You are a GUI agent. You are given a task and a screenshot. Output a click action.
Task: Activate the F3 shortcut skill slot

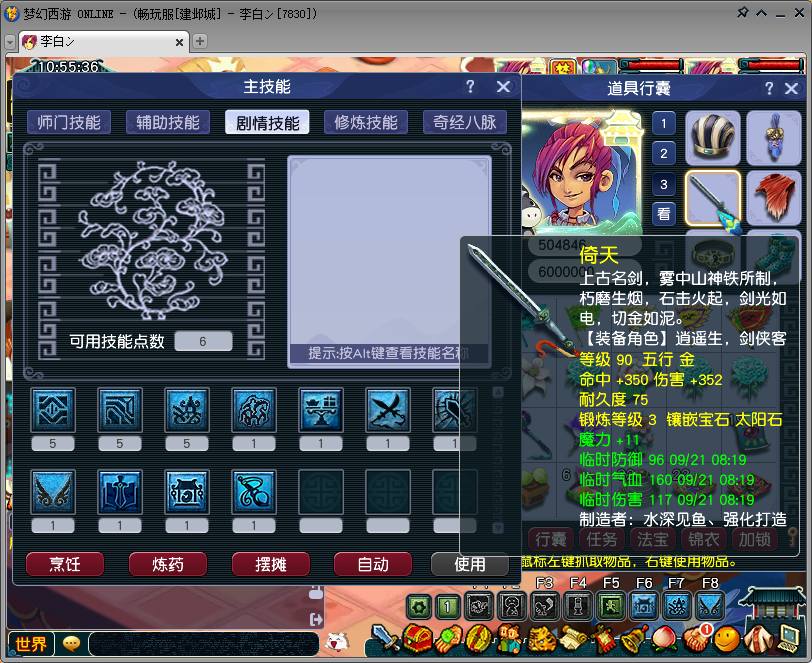click(545, 607)
